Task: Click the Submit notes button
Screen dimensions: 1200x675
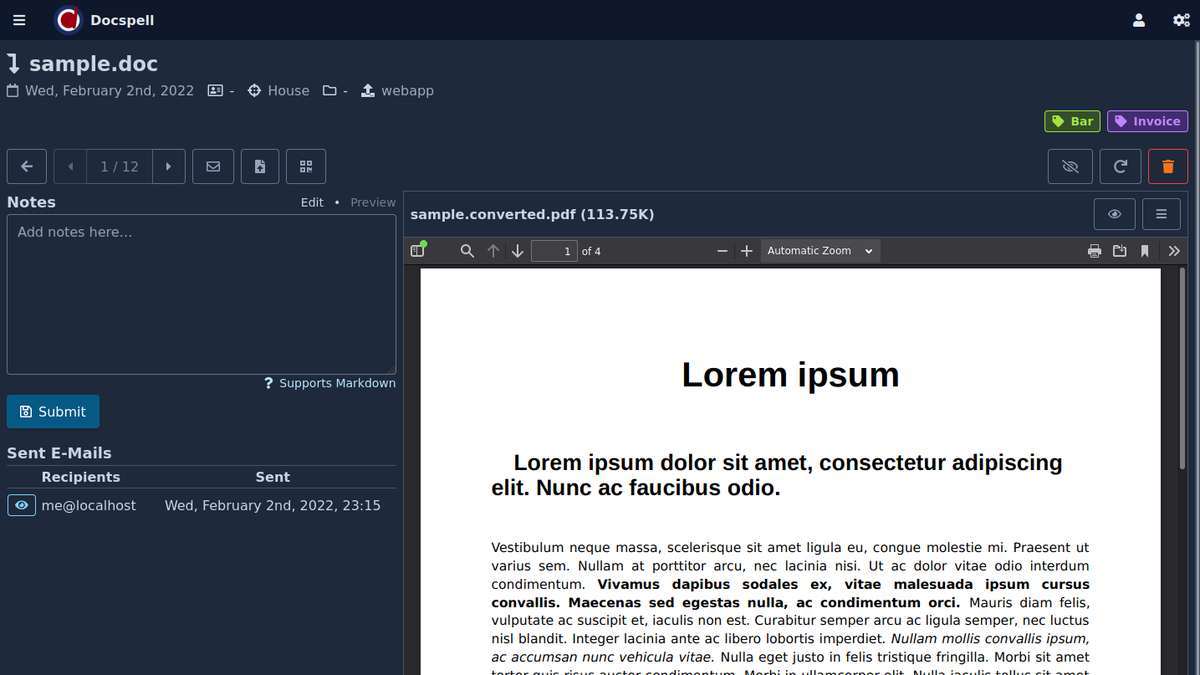Action: coord(53,412)
